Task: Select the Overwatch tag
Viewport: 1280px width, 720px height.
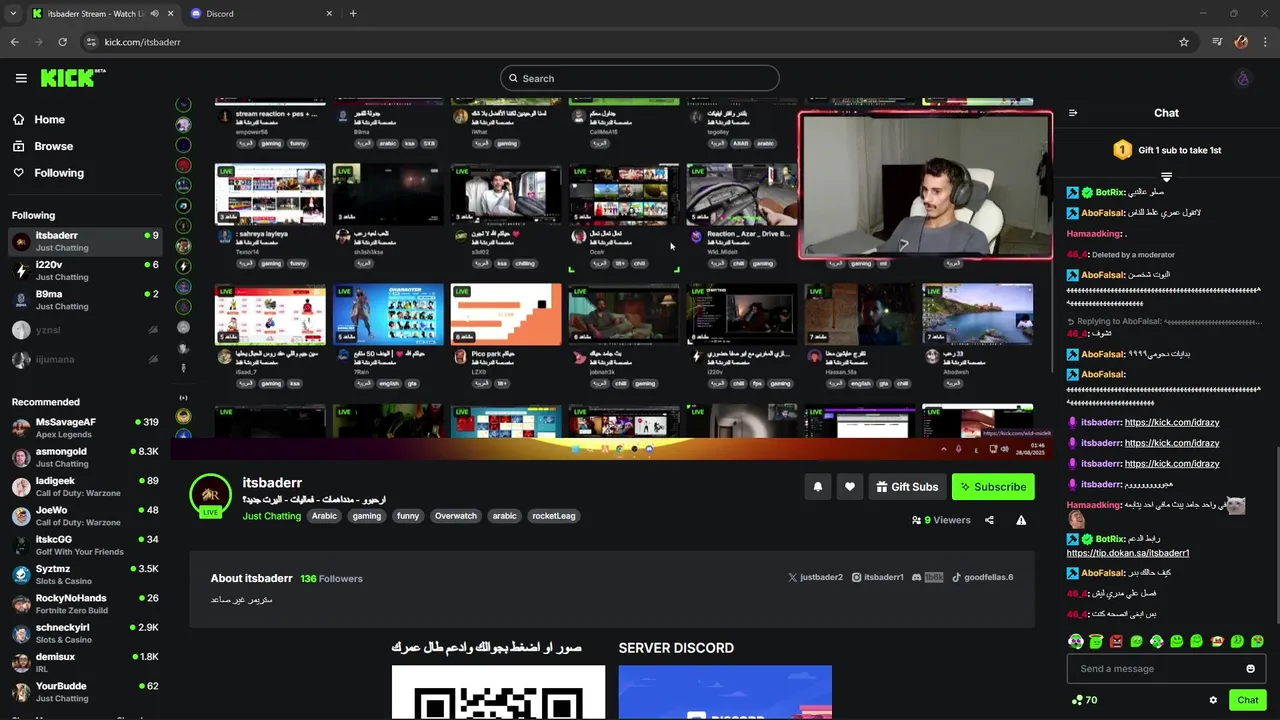Action: [455, 516]
